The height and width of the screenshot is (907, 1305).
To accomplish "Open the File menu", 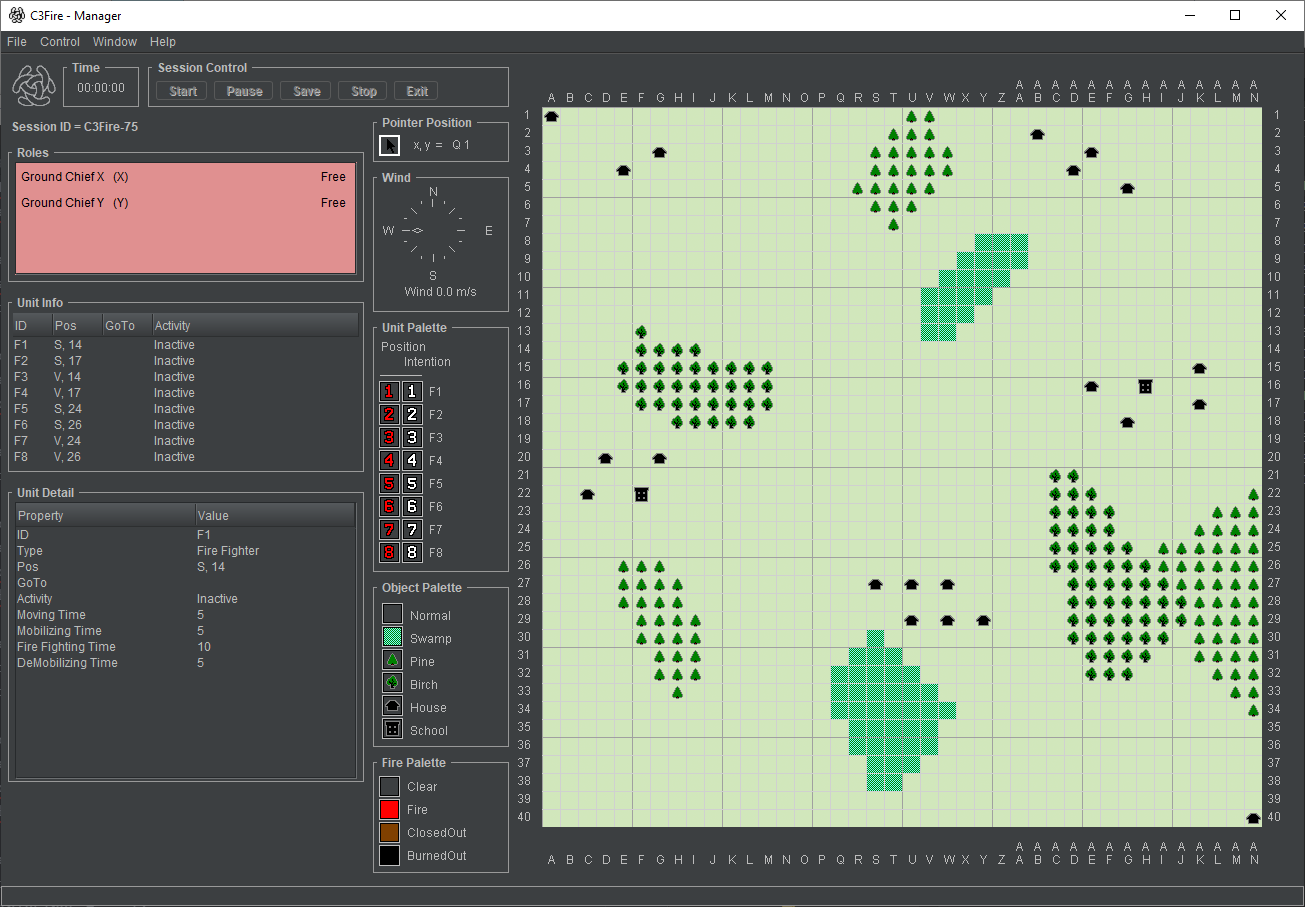I will point(17,42).
